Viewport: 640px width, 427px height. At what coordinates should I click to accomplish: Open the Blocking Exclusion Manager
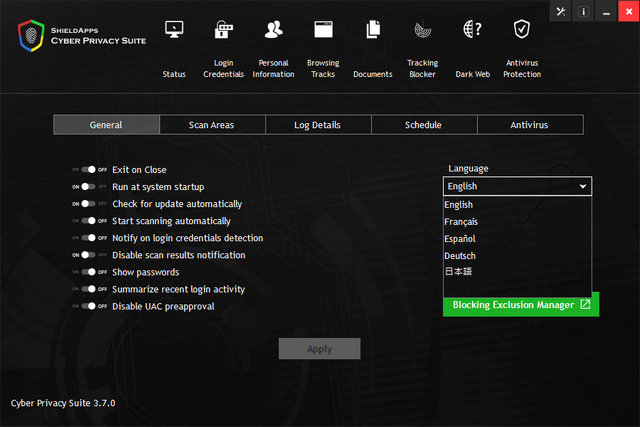[x=520, y=305]
